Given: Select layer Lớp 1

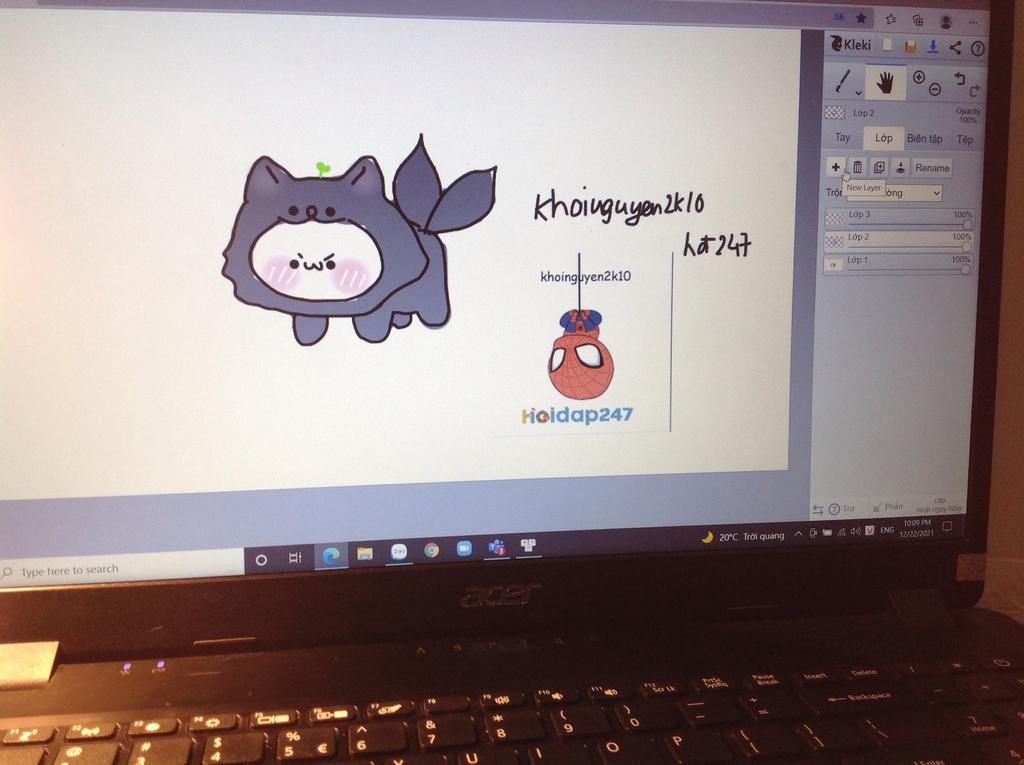Looking at the screenshot, I should [x=897, y=263].
